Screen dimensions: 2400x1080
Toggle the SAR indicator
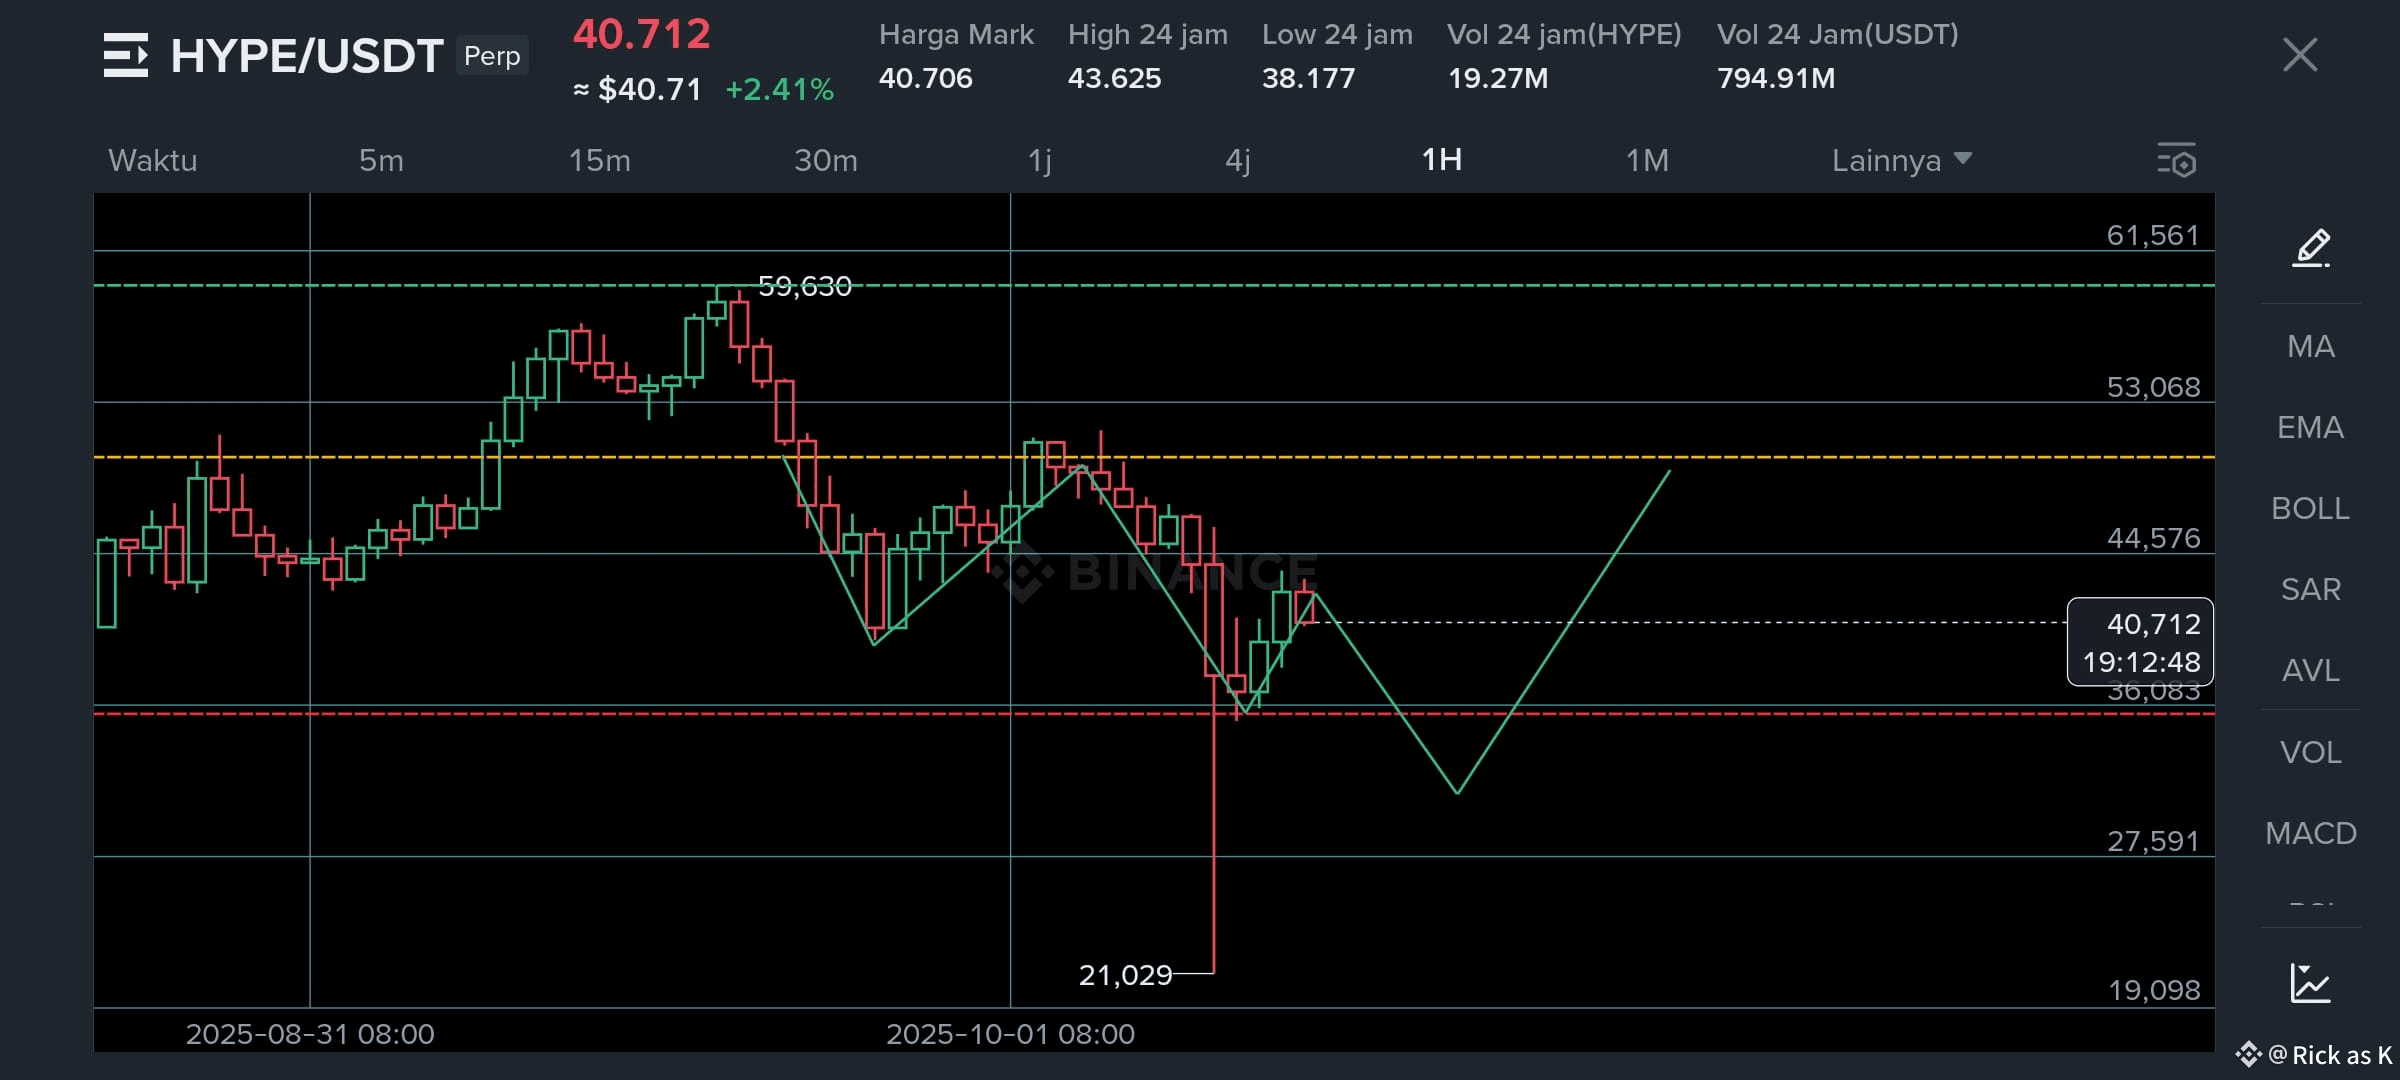click(2311, 589)
